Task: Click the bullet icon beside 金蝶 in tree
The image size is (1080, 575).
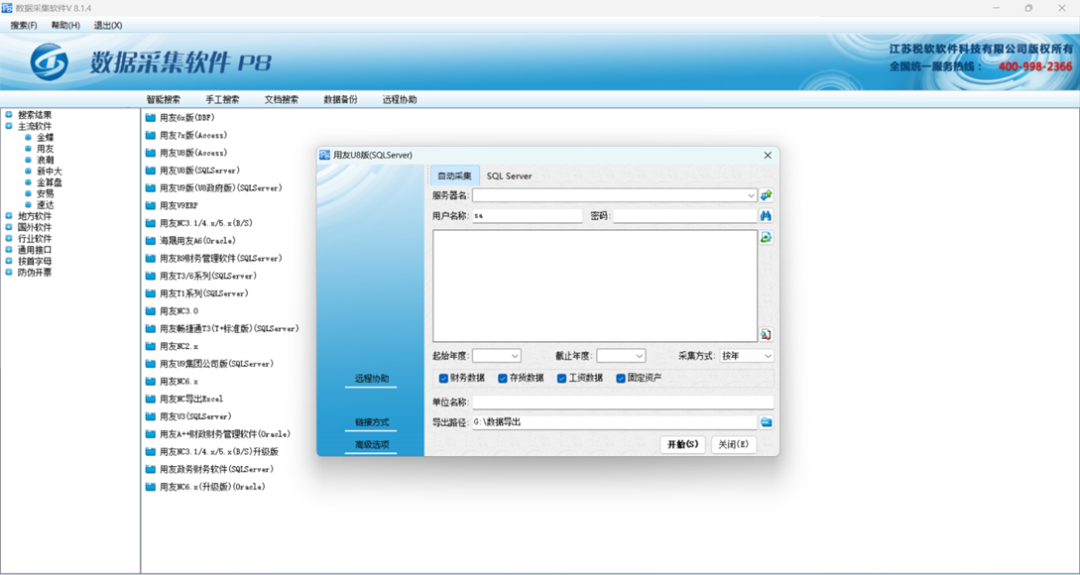Action: click(x=28, y=137)
